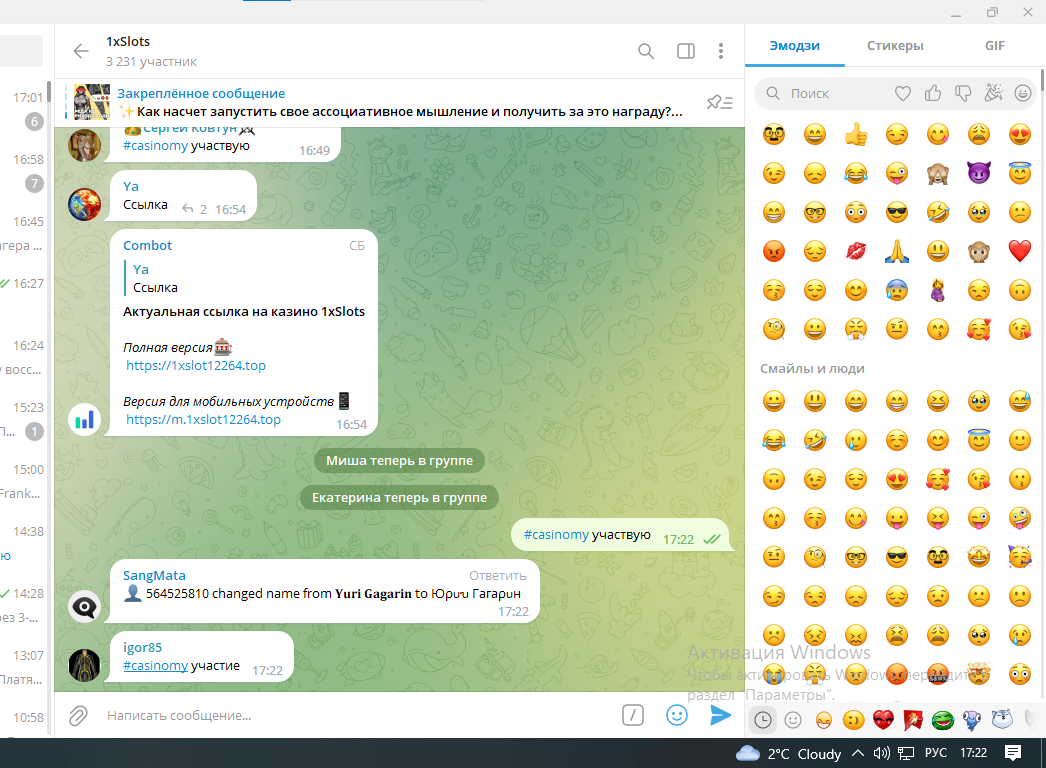Filter emoji by party popper category
1046x768 pixels.
click(993, 93)
